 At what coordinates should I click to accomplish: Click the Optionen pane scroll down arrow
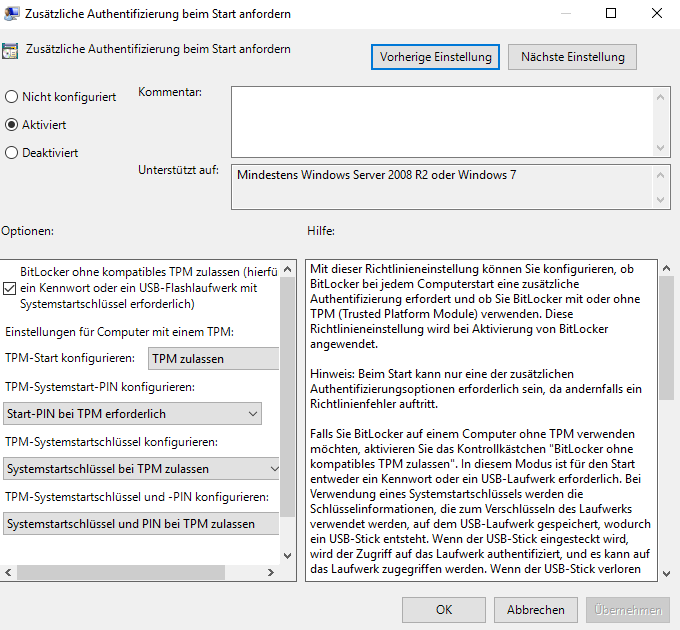(287, 555)
